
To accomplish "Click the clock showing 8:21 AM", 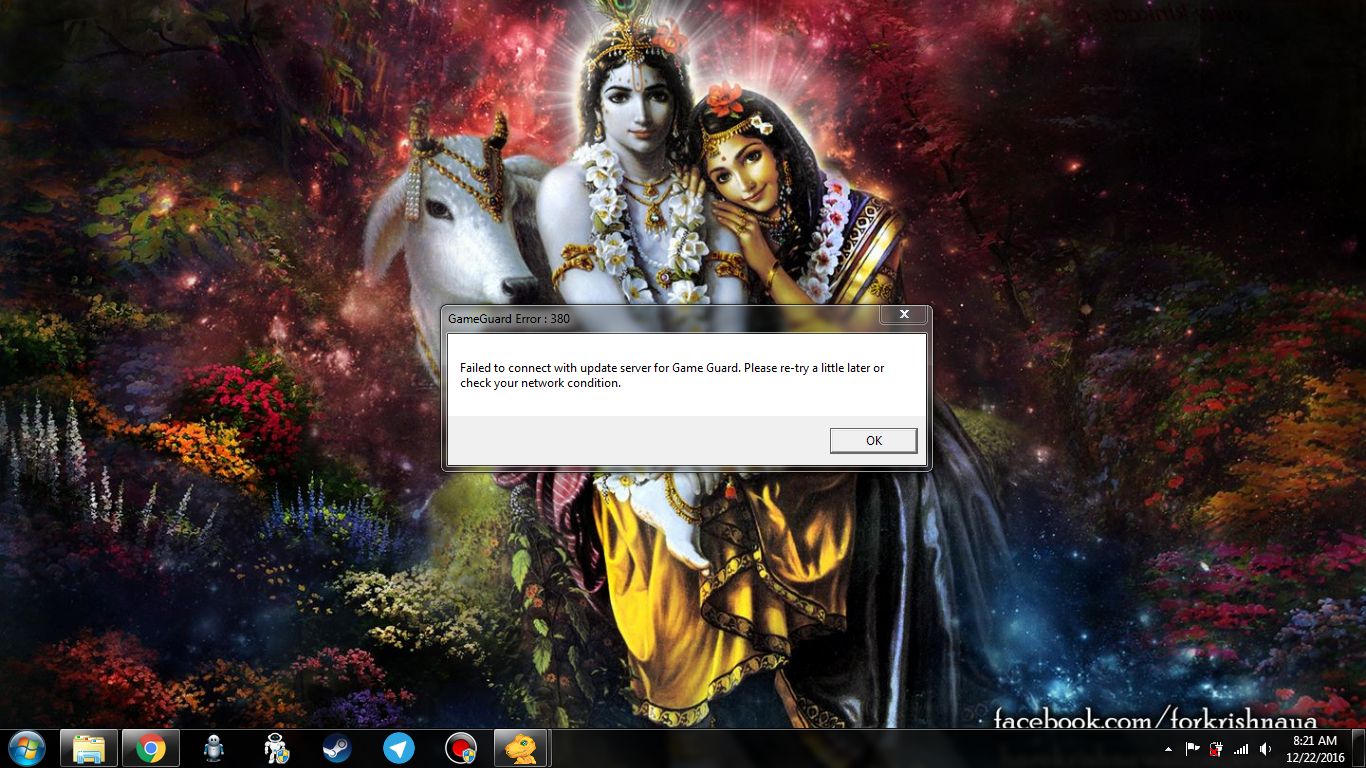I will tap(1315, 748).
